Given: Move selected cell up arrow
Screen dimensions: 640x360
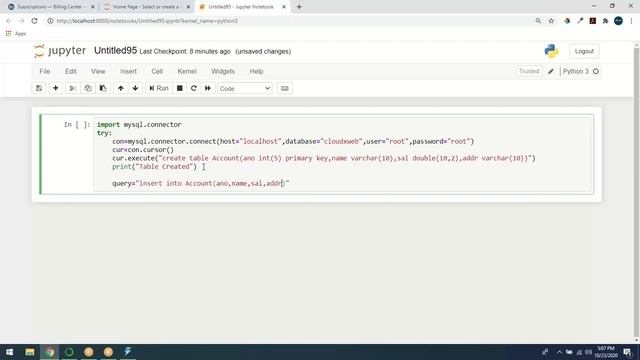Looking at the screenshot, I should [x=120, y=88].
